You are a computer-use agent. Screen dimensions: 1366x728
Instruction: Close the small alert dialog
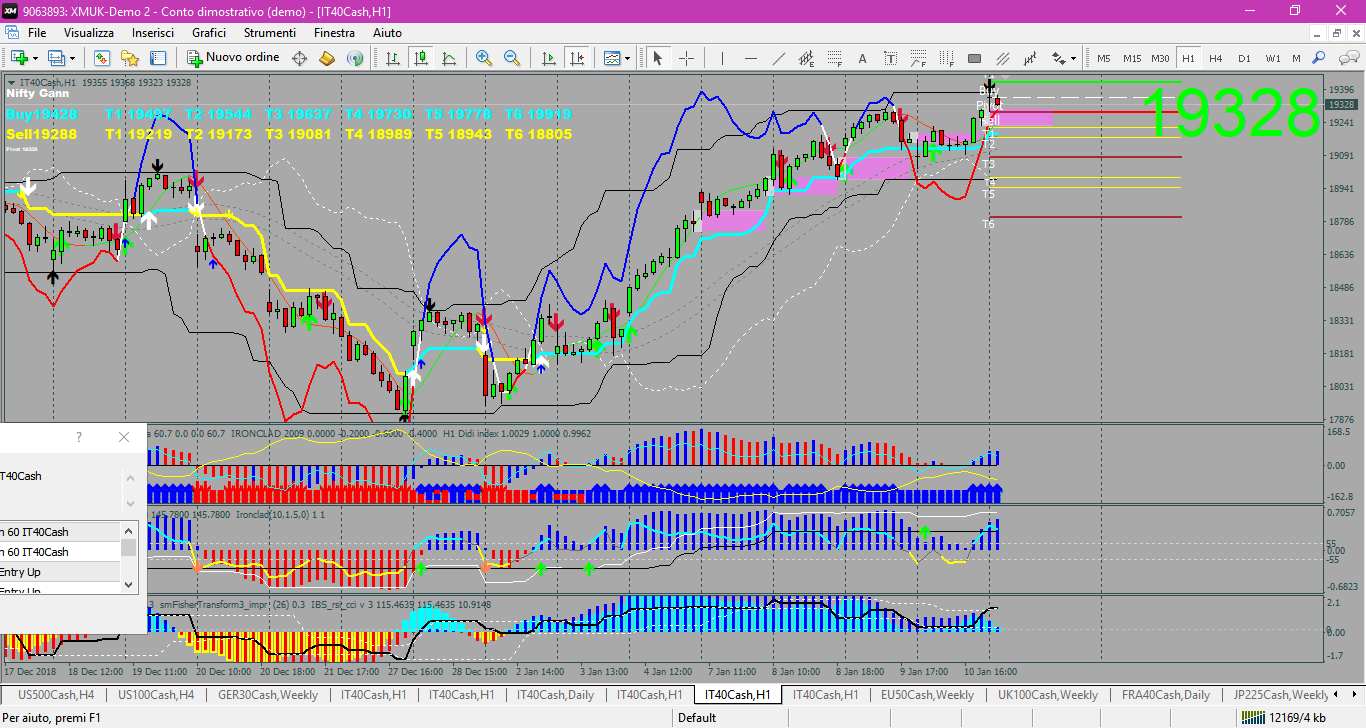pos(123,437)
